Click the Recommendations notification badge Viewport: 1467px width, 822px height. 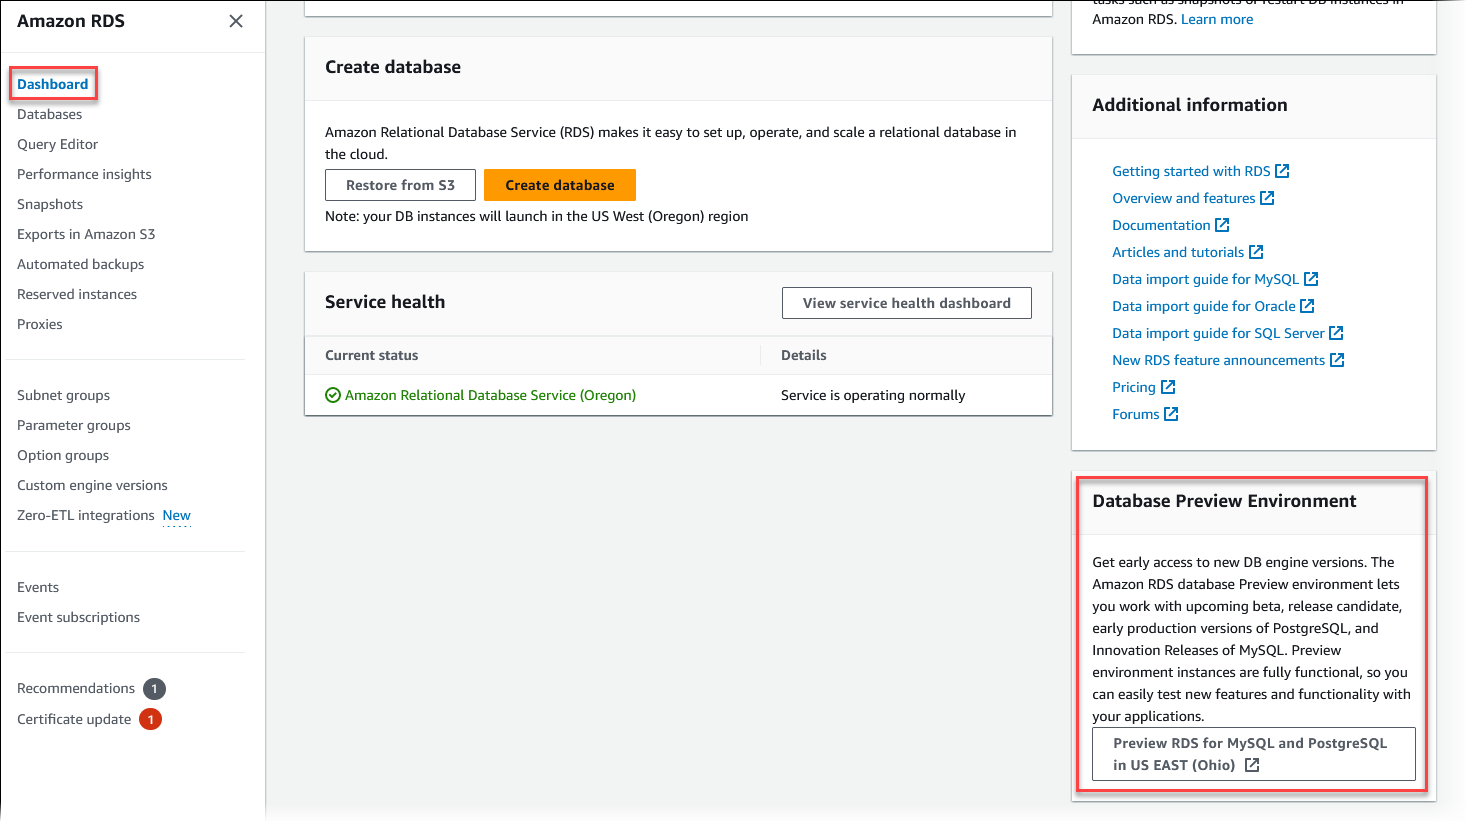[x=154, y=688]
